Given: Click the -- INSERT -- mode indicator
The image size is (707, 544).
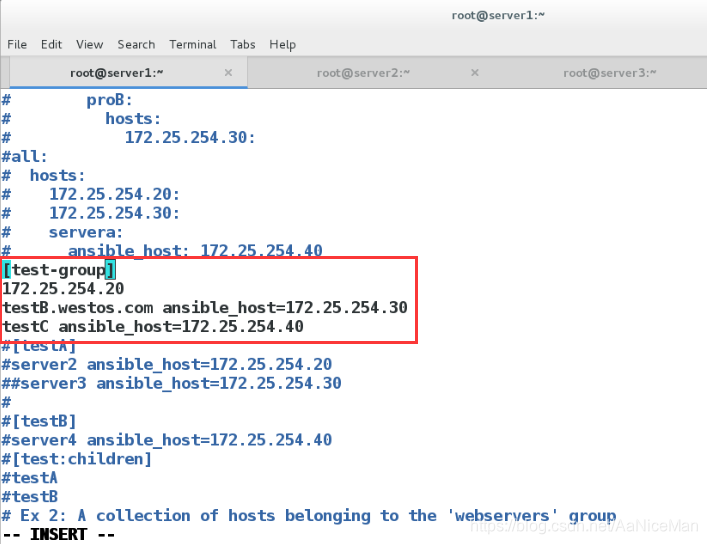Looking at the screenshot, I should (59, 535).
